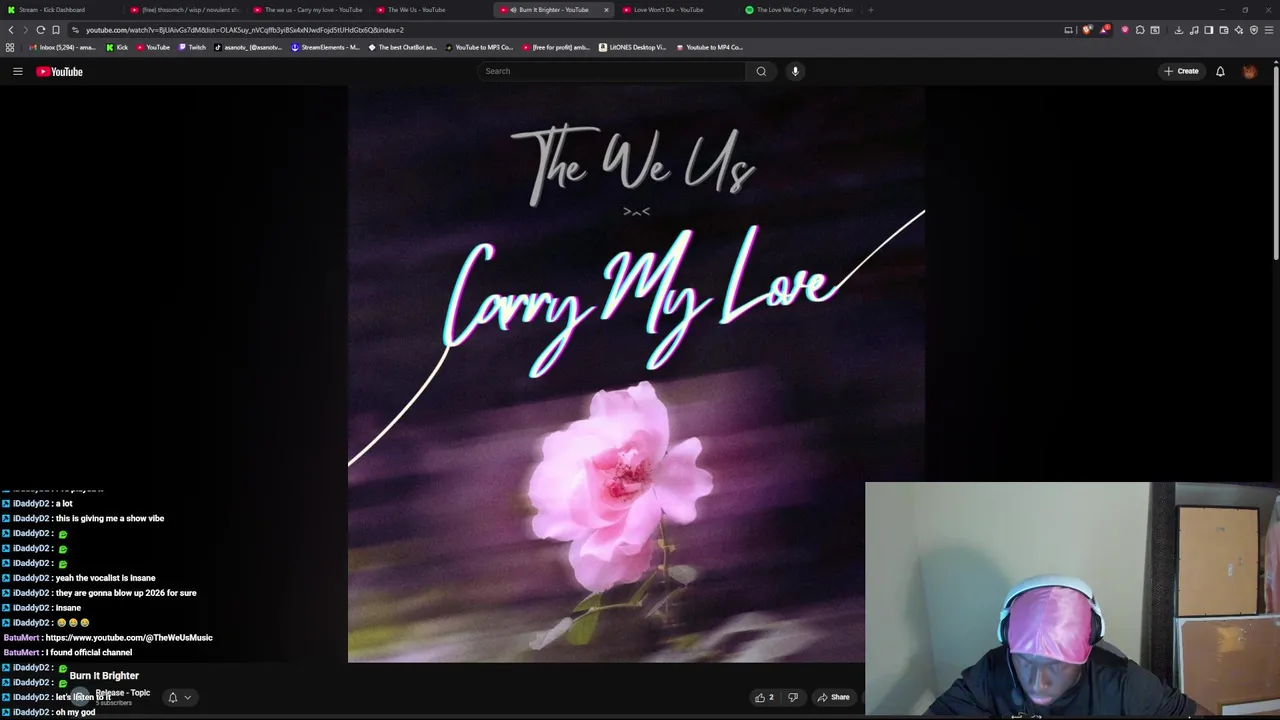
Task: Open the browser apps grid icon
Action: 10,47
